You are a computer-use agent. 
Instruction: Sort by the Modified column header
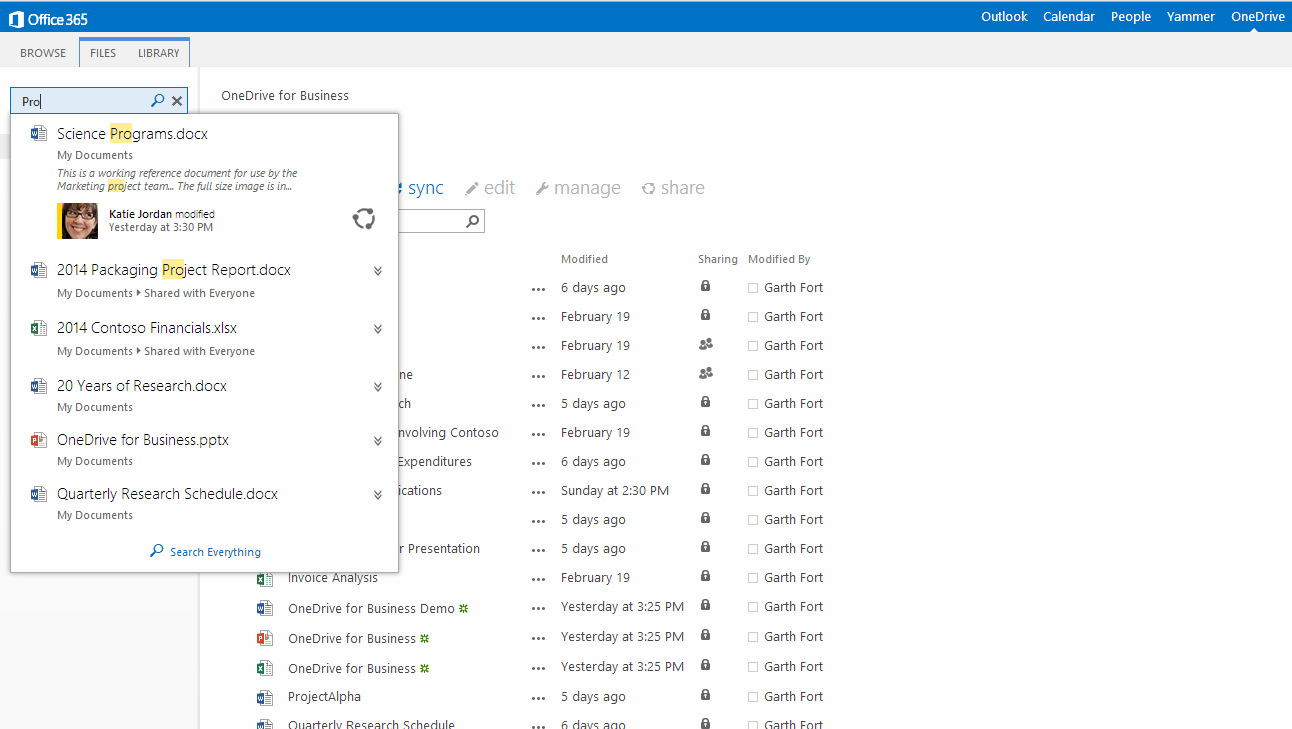click(x=584, y=259)
